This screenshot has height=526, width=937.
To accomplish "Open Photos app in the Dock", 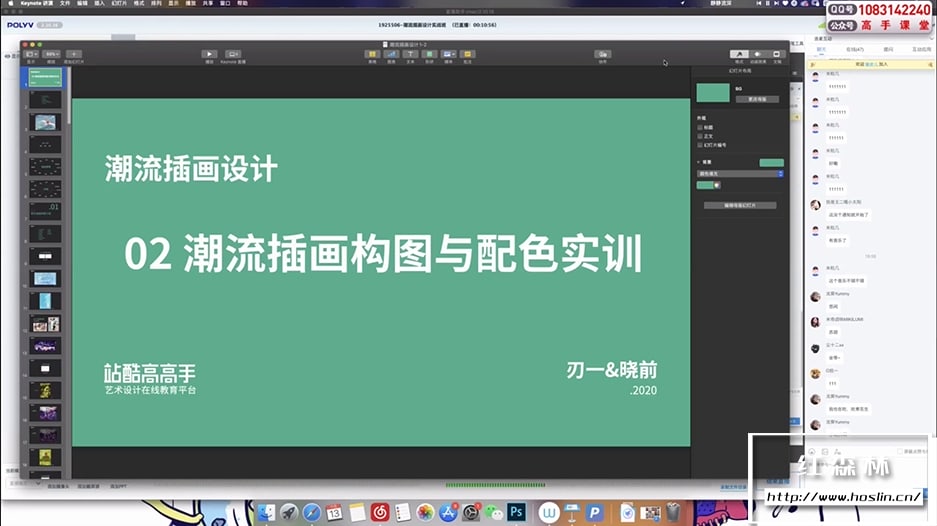I will pyautogui.click(x=425, y=512).
